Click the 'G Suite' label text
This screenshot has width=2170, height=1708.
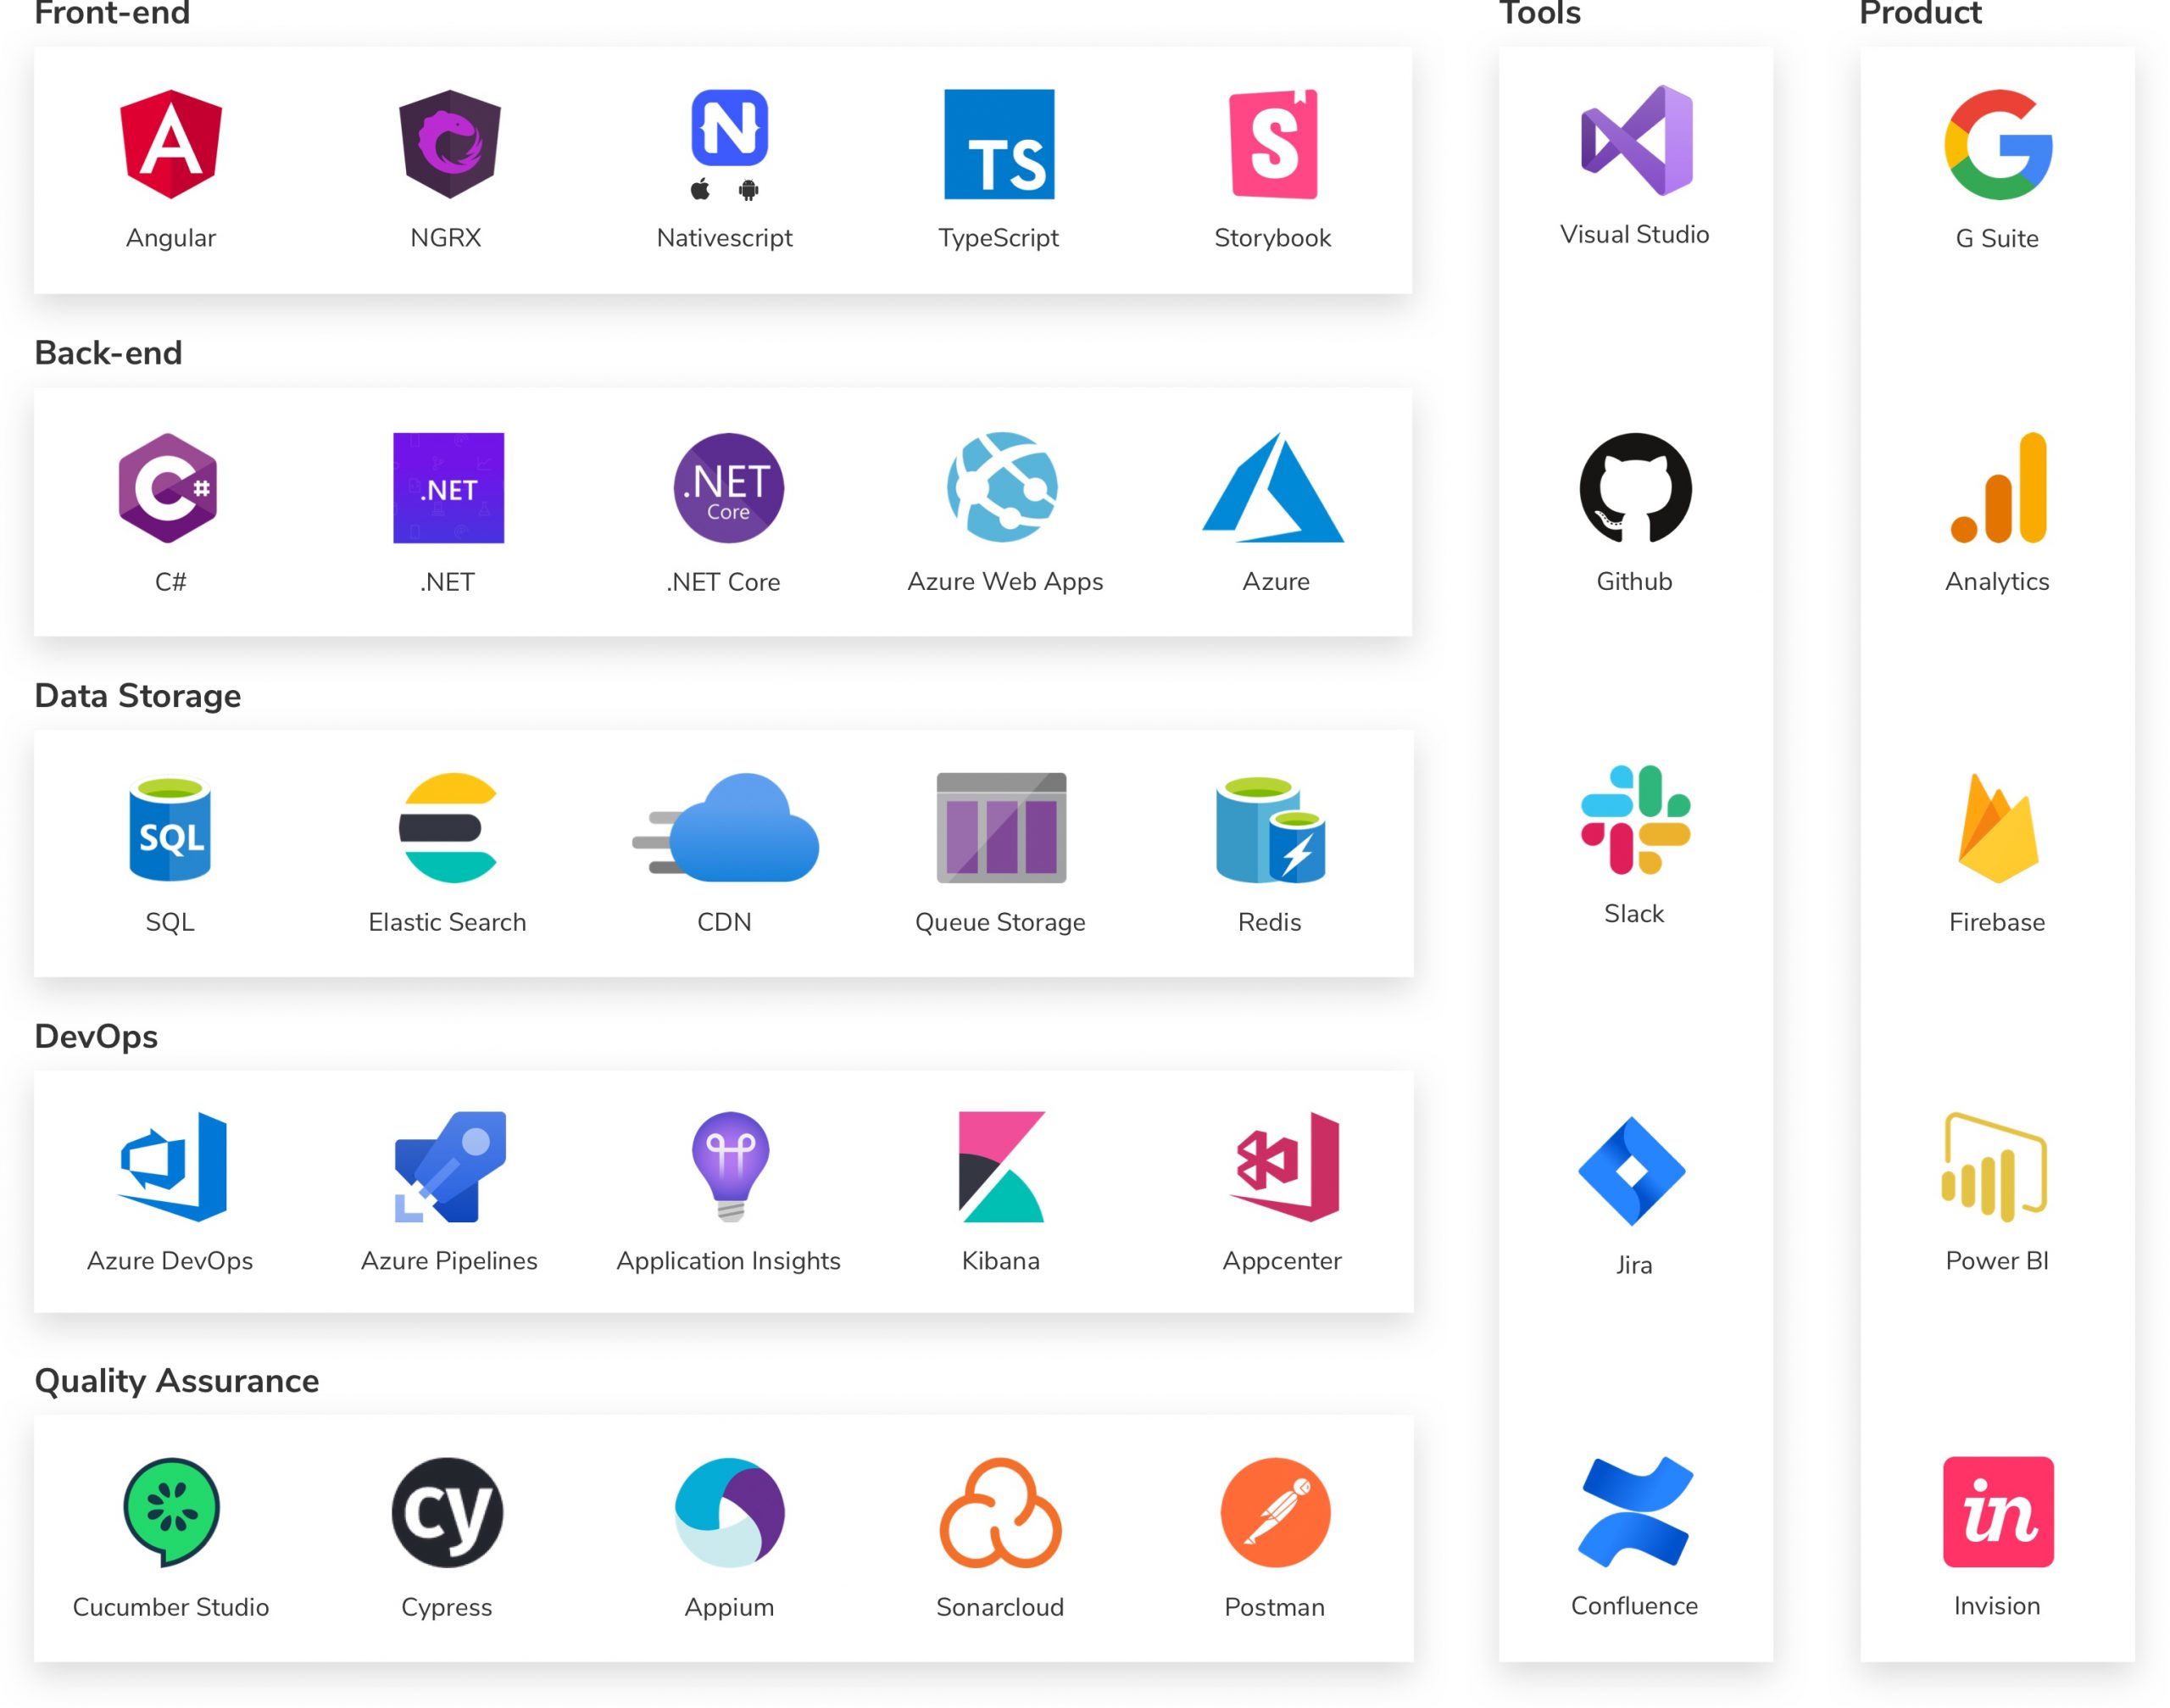1997,238
